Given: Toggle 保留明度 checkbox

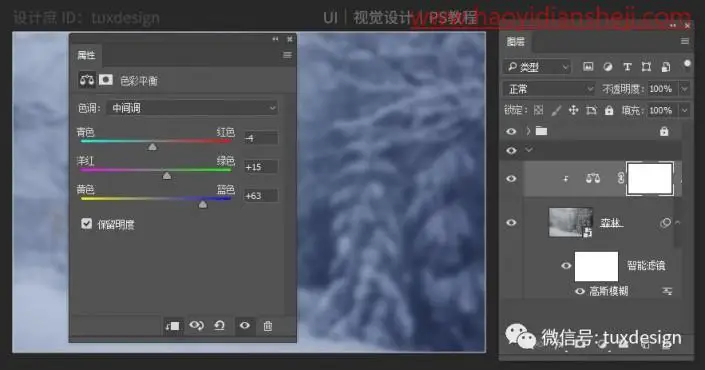Looking at the screenshot, I should click(87, 223).
